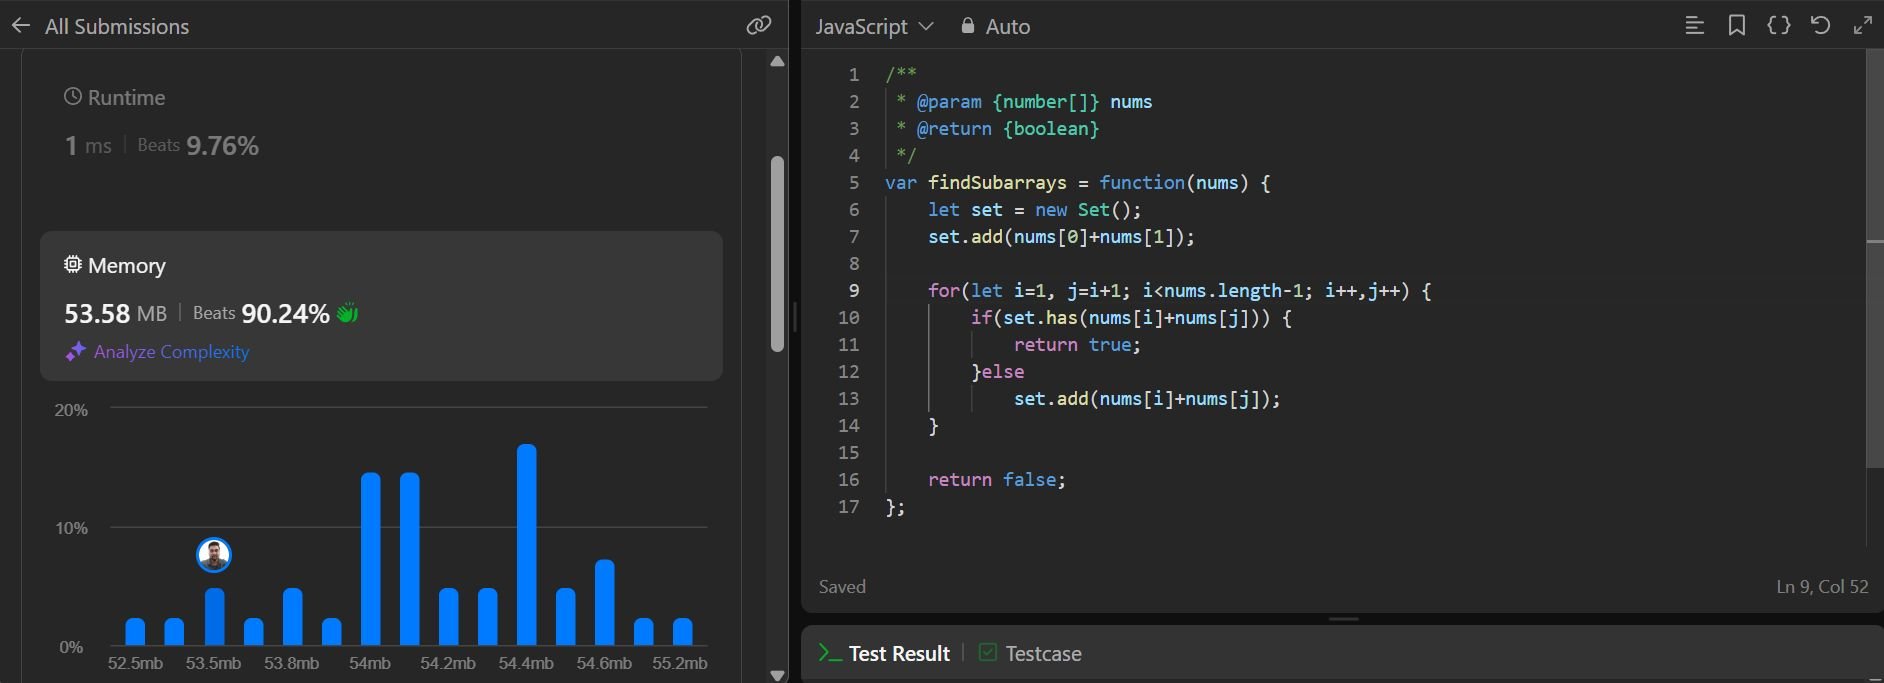The height and width of the screenshot is (683, 1884).
Task: Click the format code lines icon
Action: pyautogui.click(x=1694, y=26)
